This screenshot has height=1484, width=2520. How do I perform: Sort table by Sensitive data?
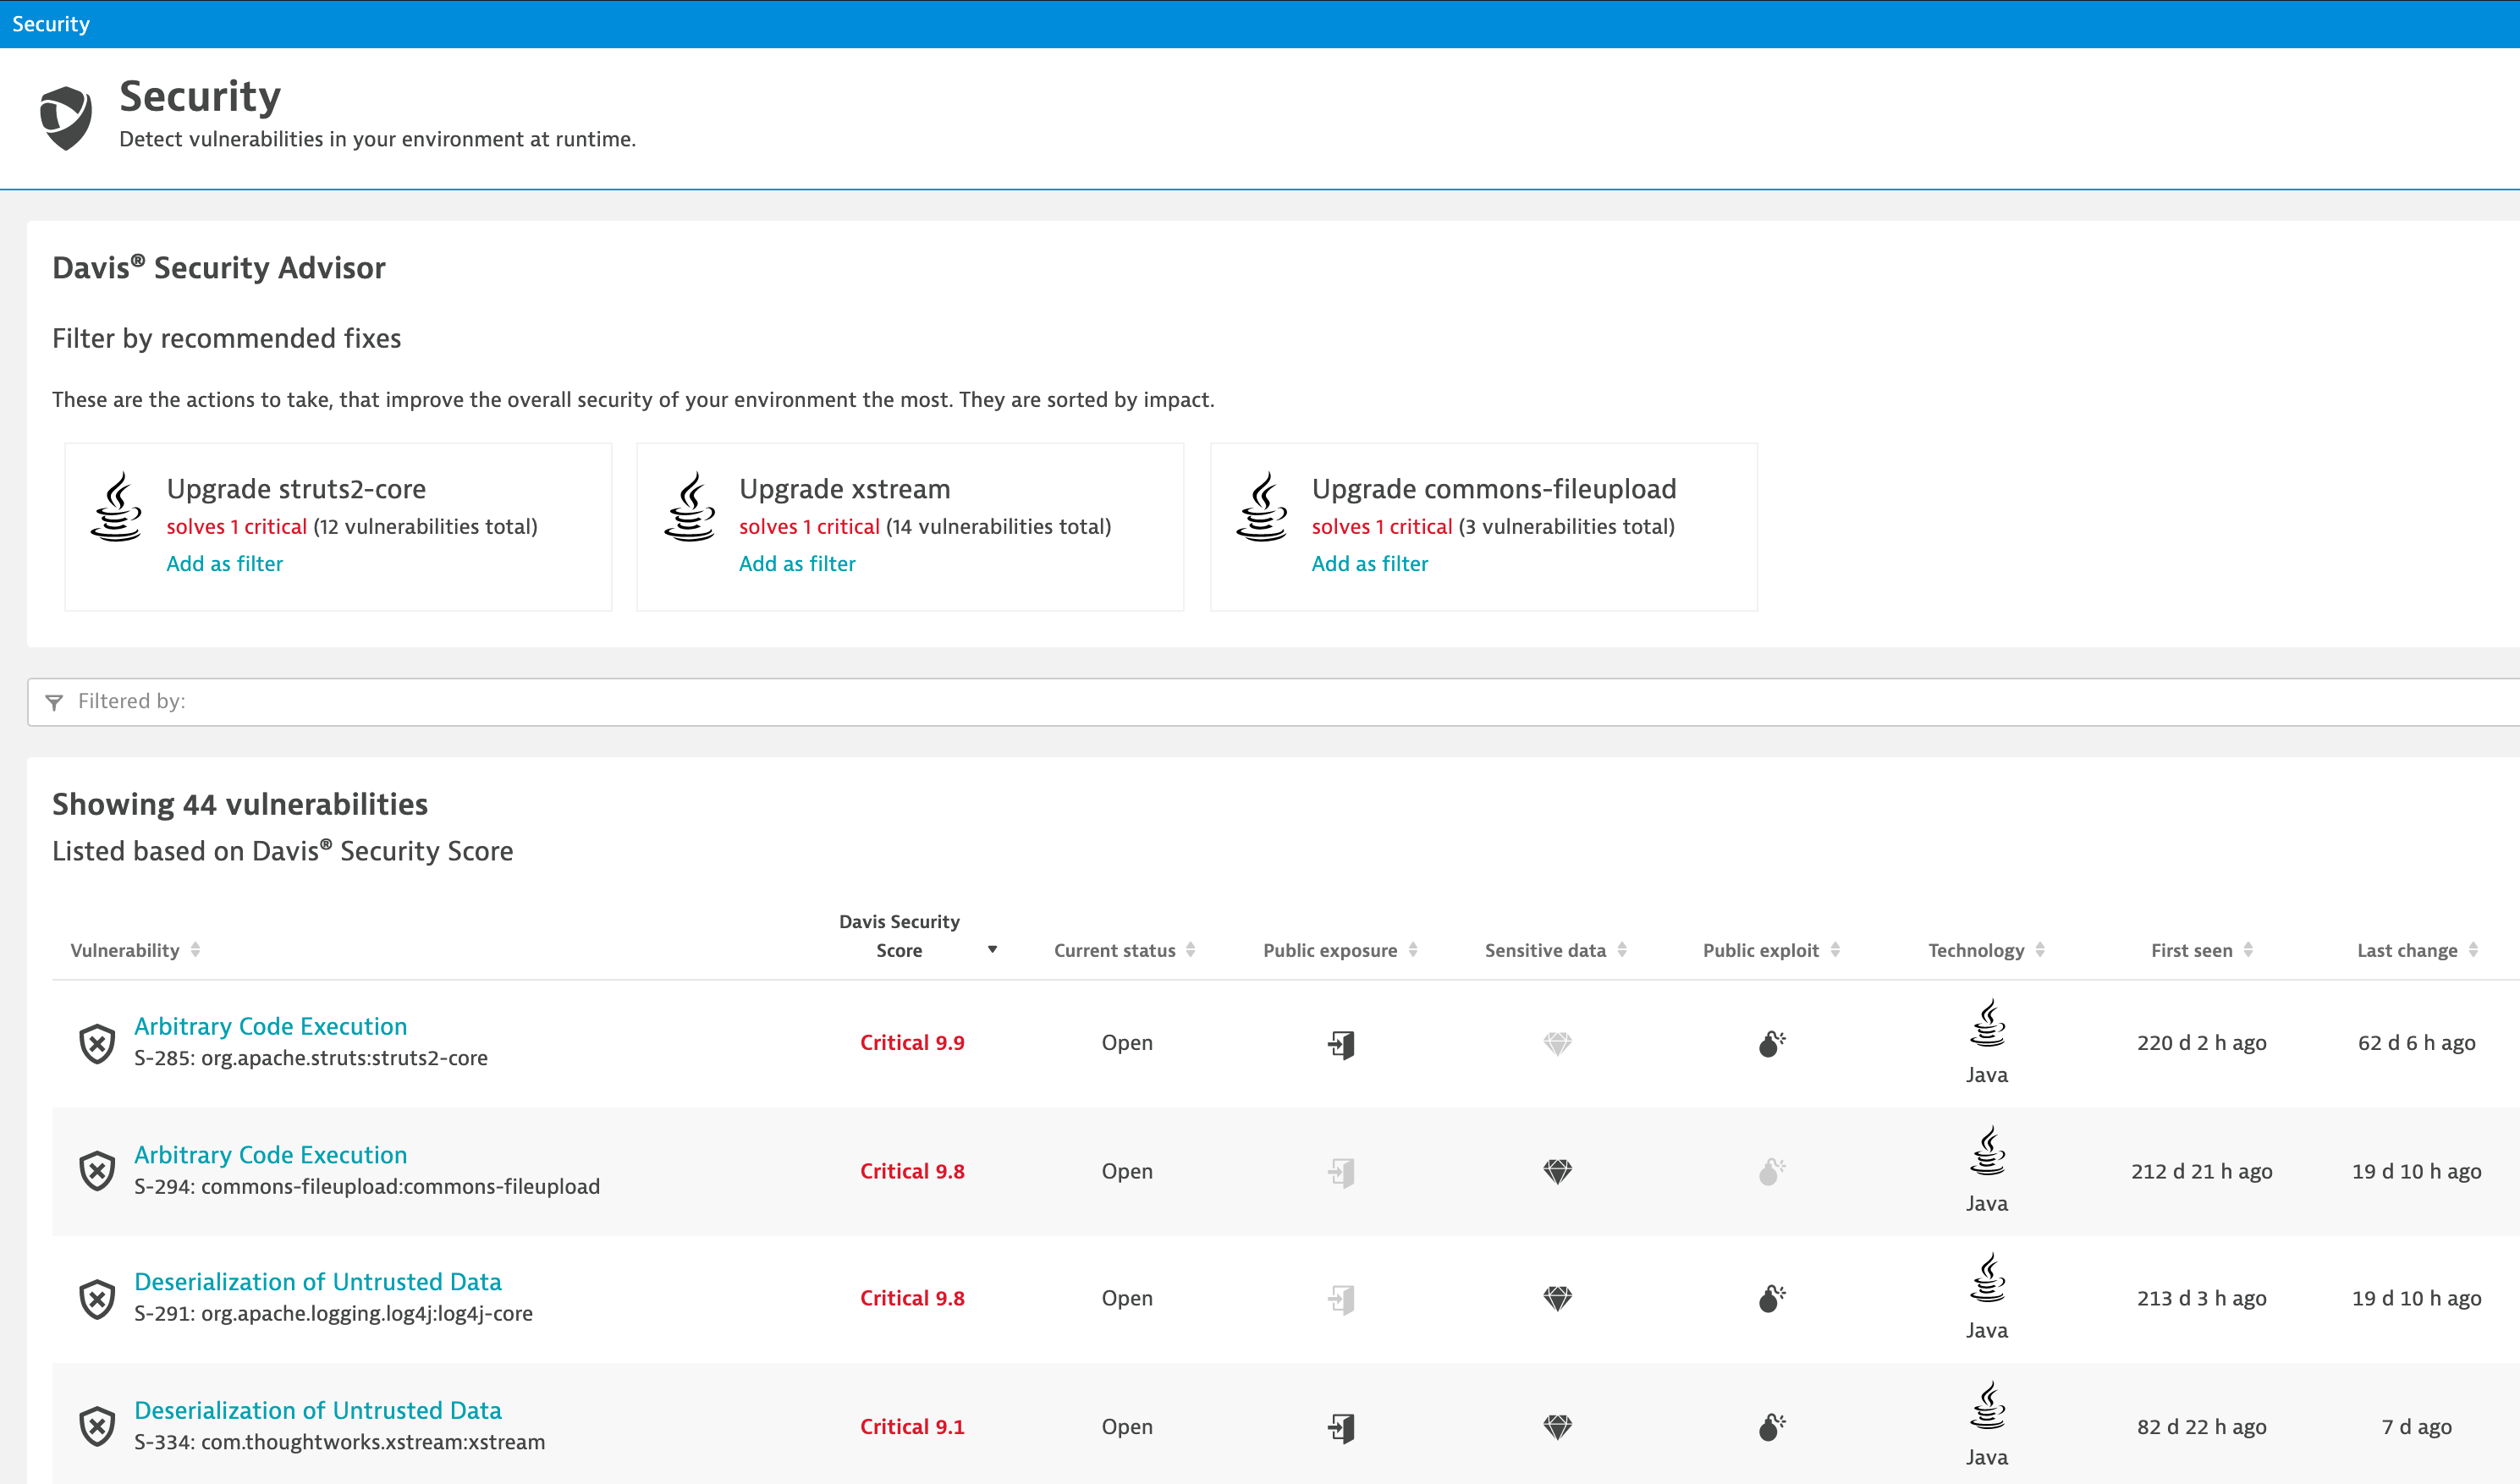[1556, 950]
